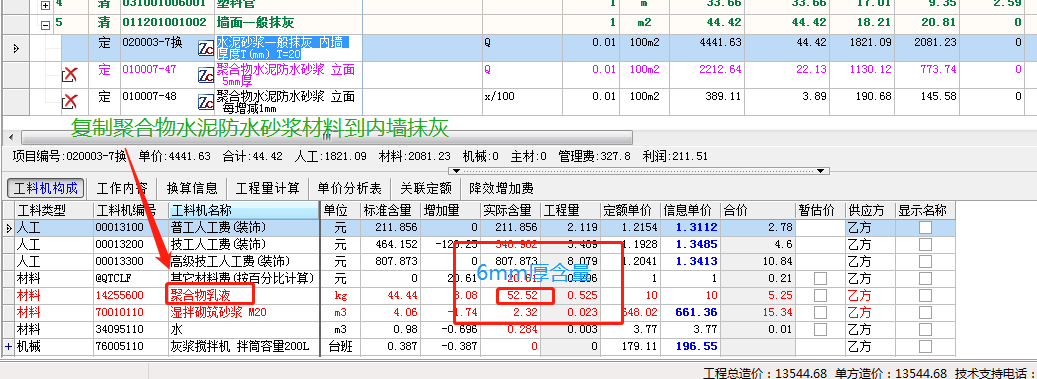The width and height of the screenshot is (1037, 379).
Task: Open the 换算信息 tab
Action: [192, 189]
